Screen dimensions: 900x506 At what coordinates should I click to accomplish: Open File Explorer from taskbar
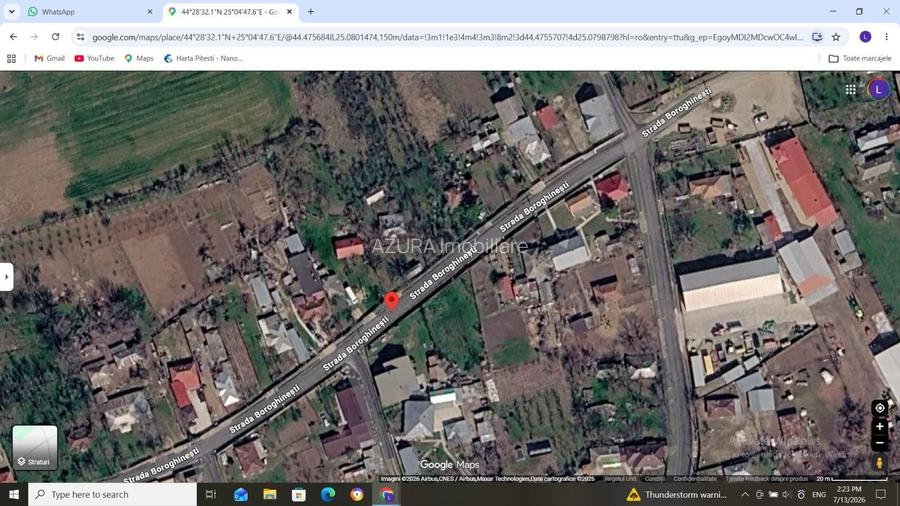coord(270,495)
